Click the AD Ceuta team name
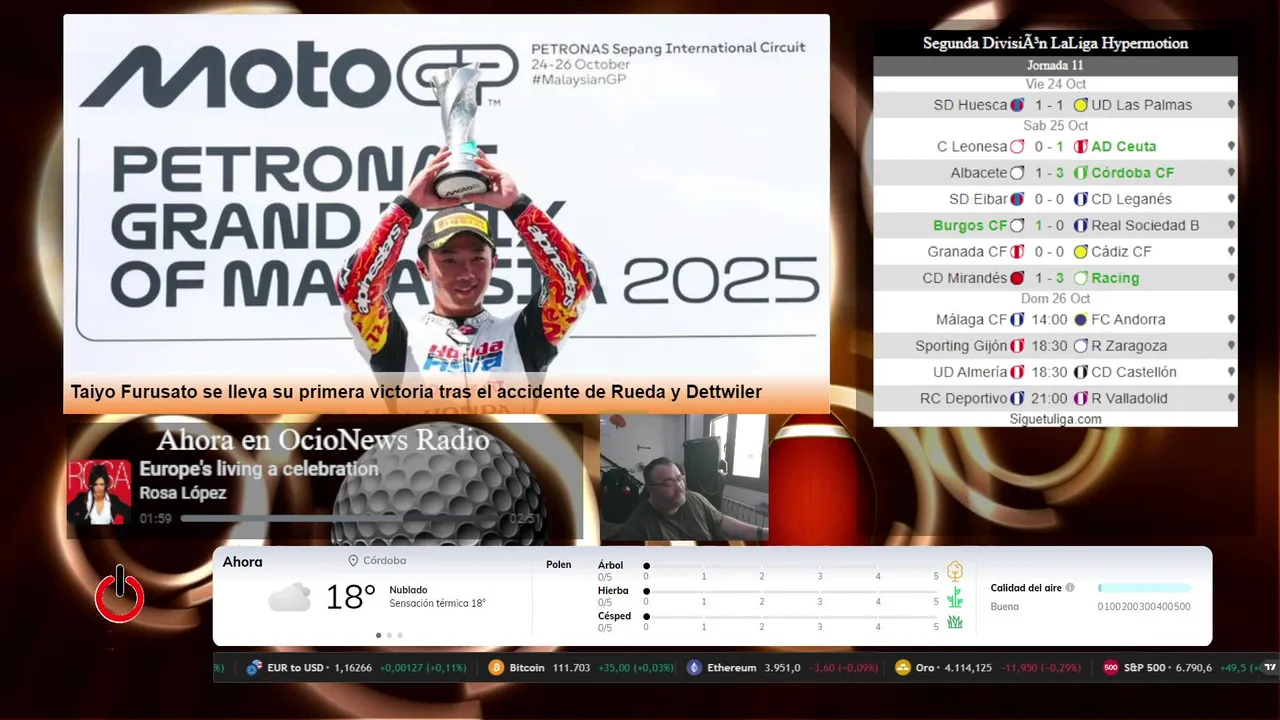Screen dimensions: 1280x720 click(1123, 147)
